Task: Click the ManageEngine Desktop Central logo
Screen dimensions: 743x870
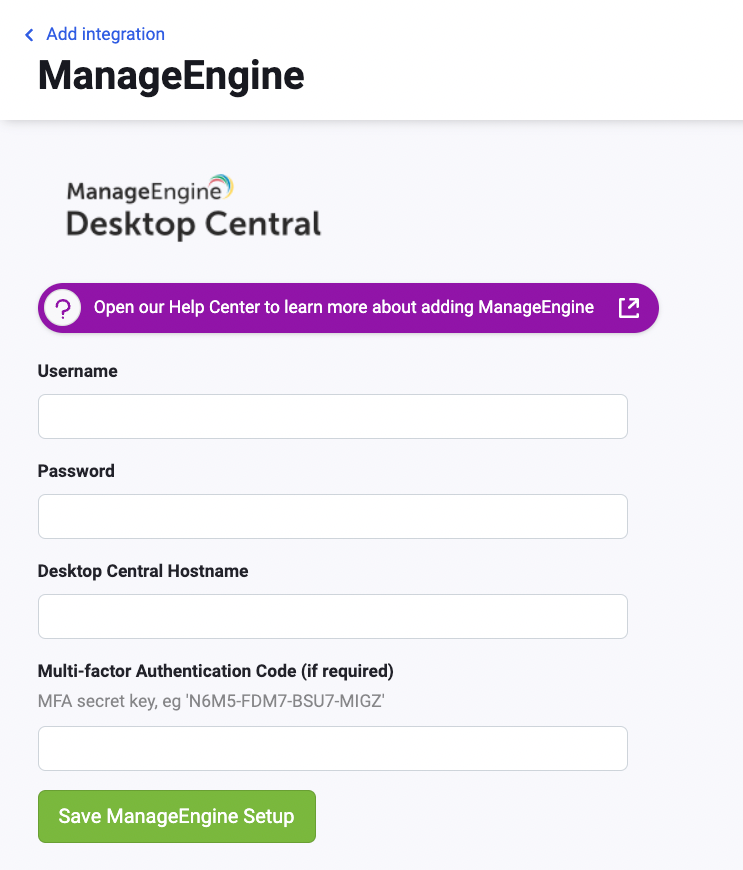Action: tap(192, 207)
